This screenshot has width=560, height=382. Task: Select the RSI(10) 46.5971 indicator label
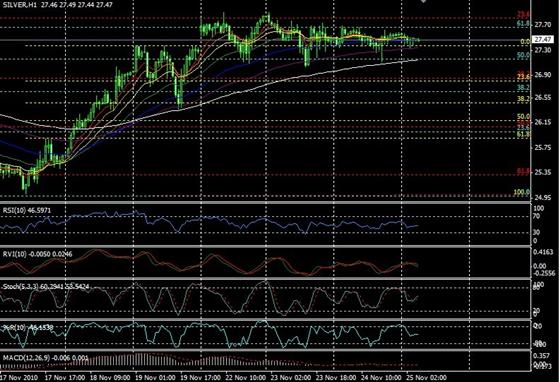[27, 211]
